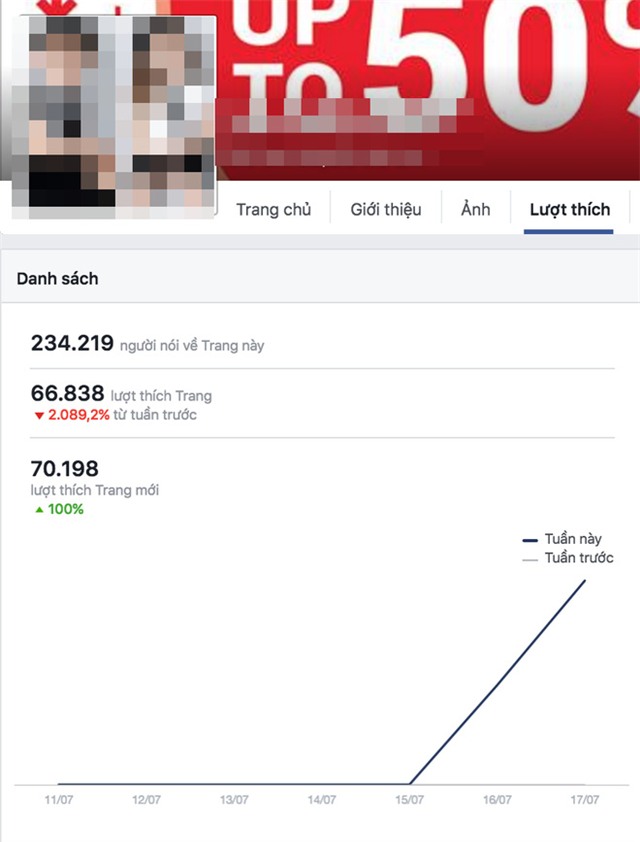The image size is (640, 842).
Task: Select the 17/07 date on chart axis
Action: 584,800
